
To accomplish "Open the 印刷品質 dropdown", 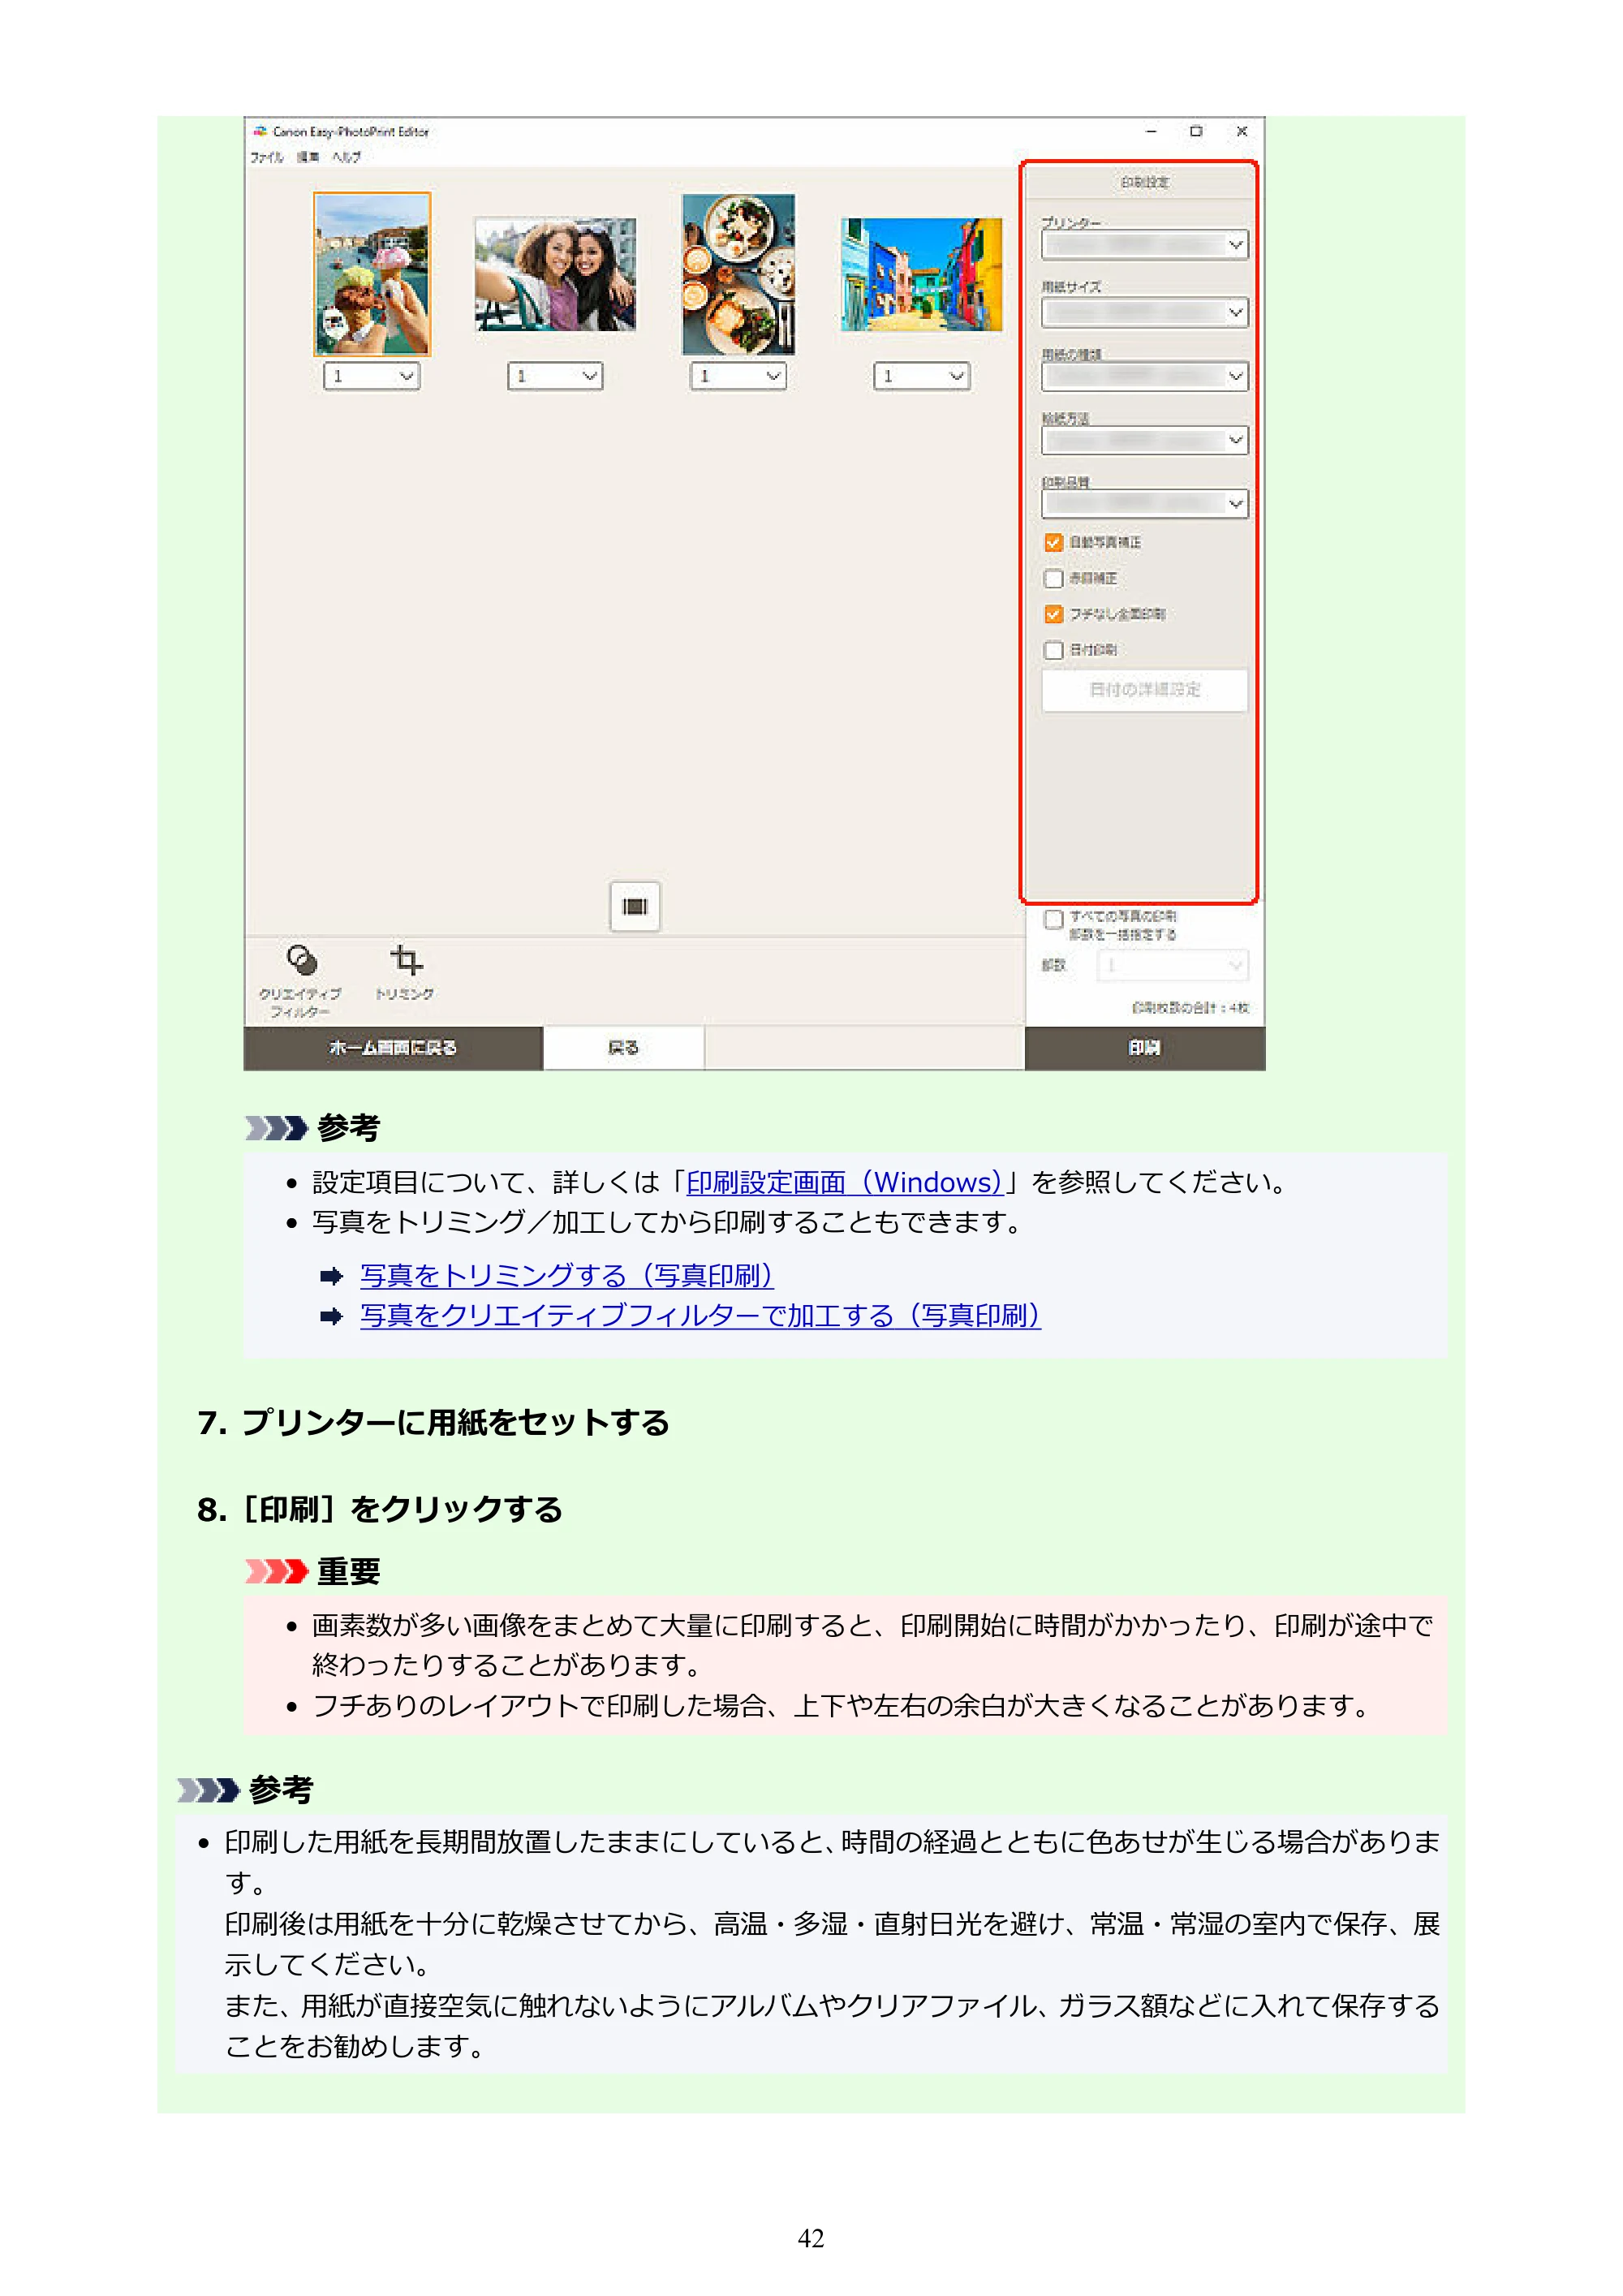I will pyautogui.click(x=1145, y=504).
